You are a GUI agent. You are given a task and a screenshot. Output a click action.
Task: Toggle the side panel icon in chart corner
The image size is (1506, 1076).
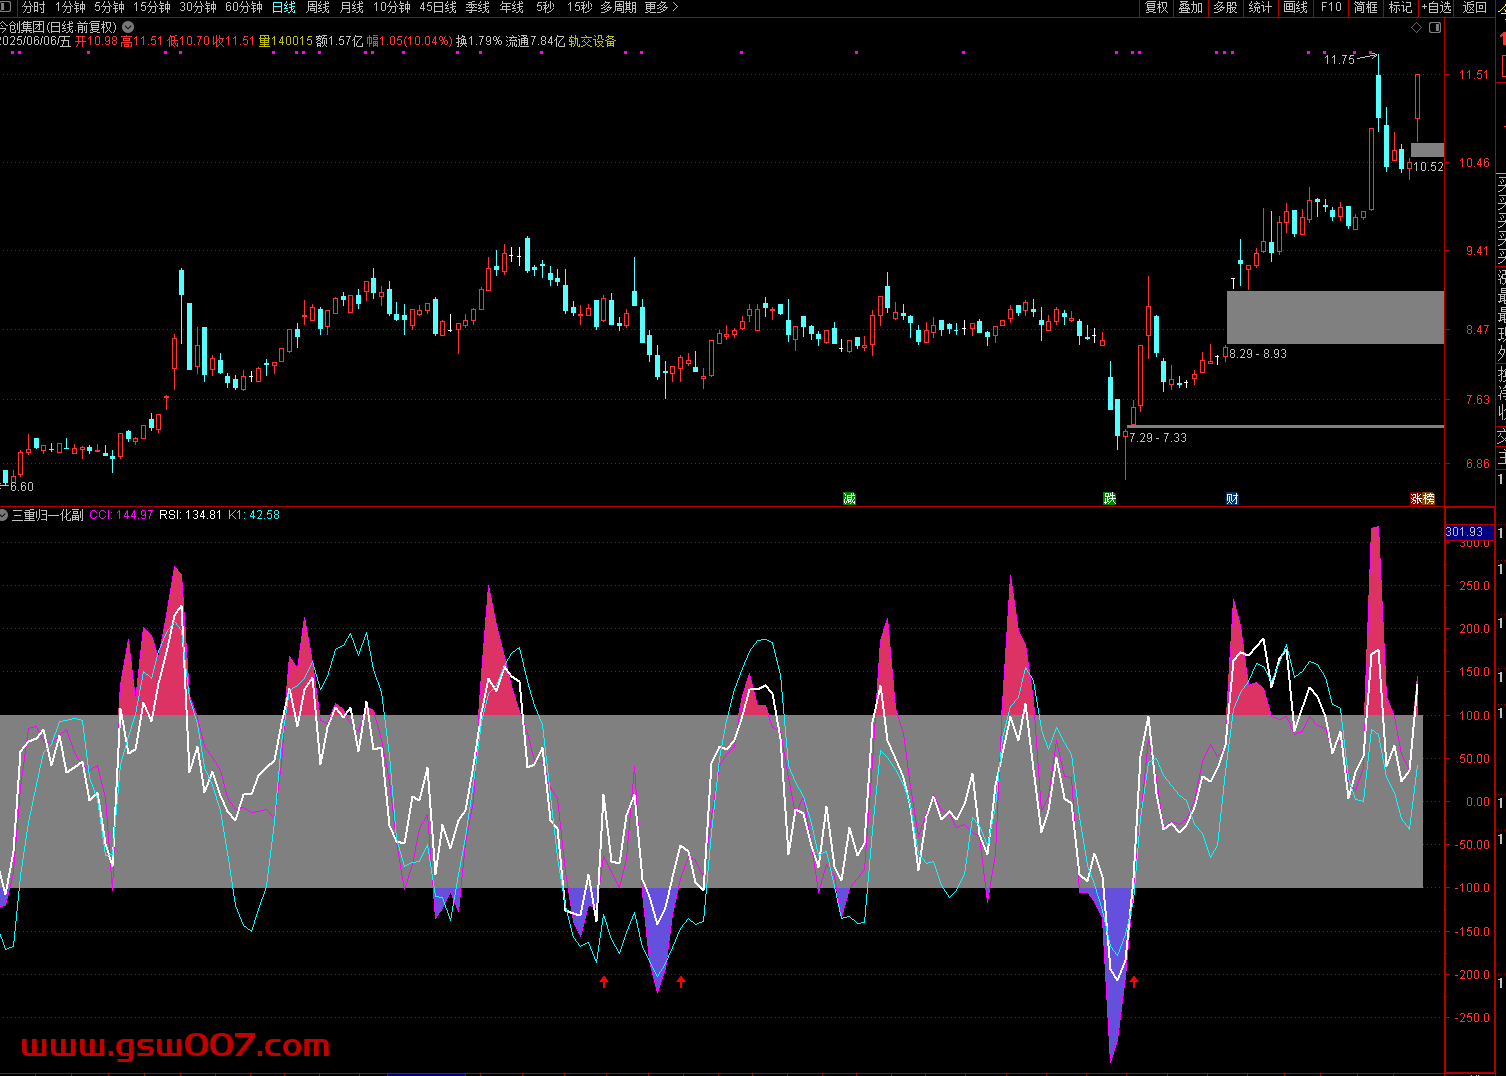[1435, 27]
